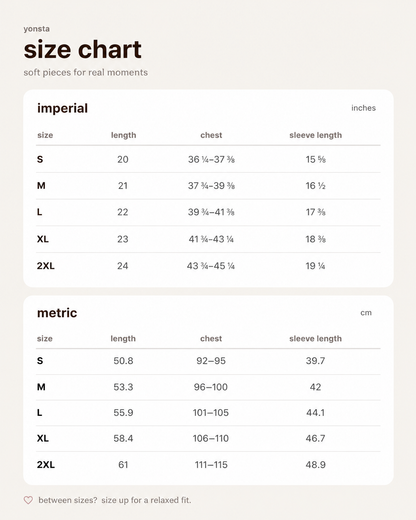The width and height of the screenshot is (416, 520).
Task: Click imperial sleeve length column header
Action: tap(315, 135)
